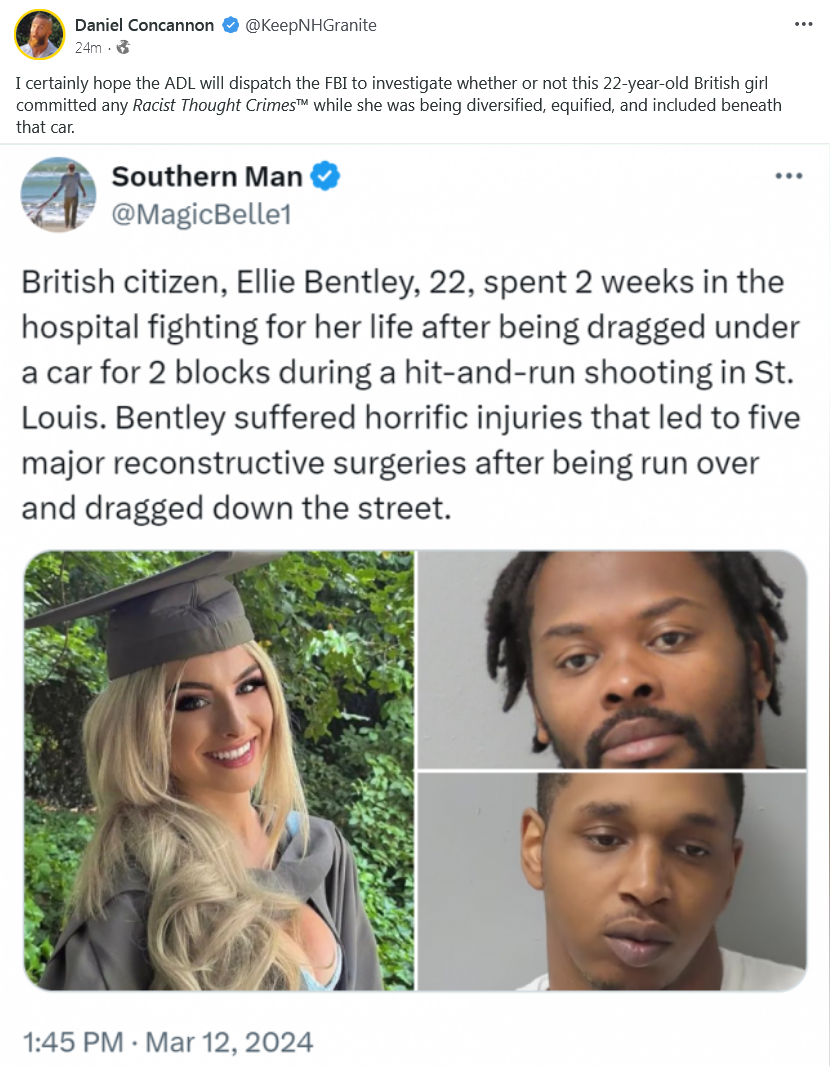Open the three-dot menu on Southern Man's tweet
Viewport: 834px width, 1071px height.
789,176
